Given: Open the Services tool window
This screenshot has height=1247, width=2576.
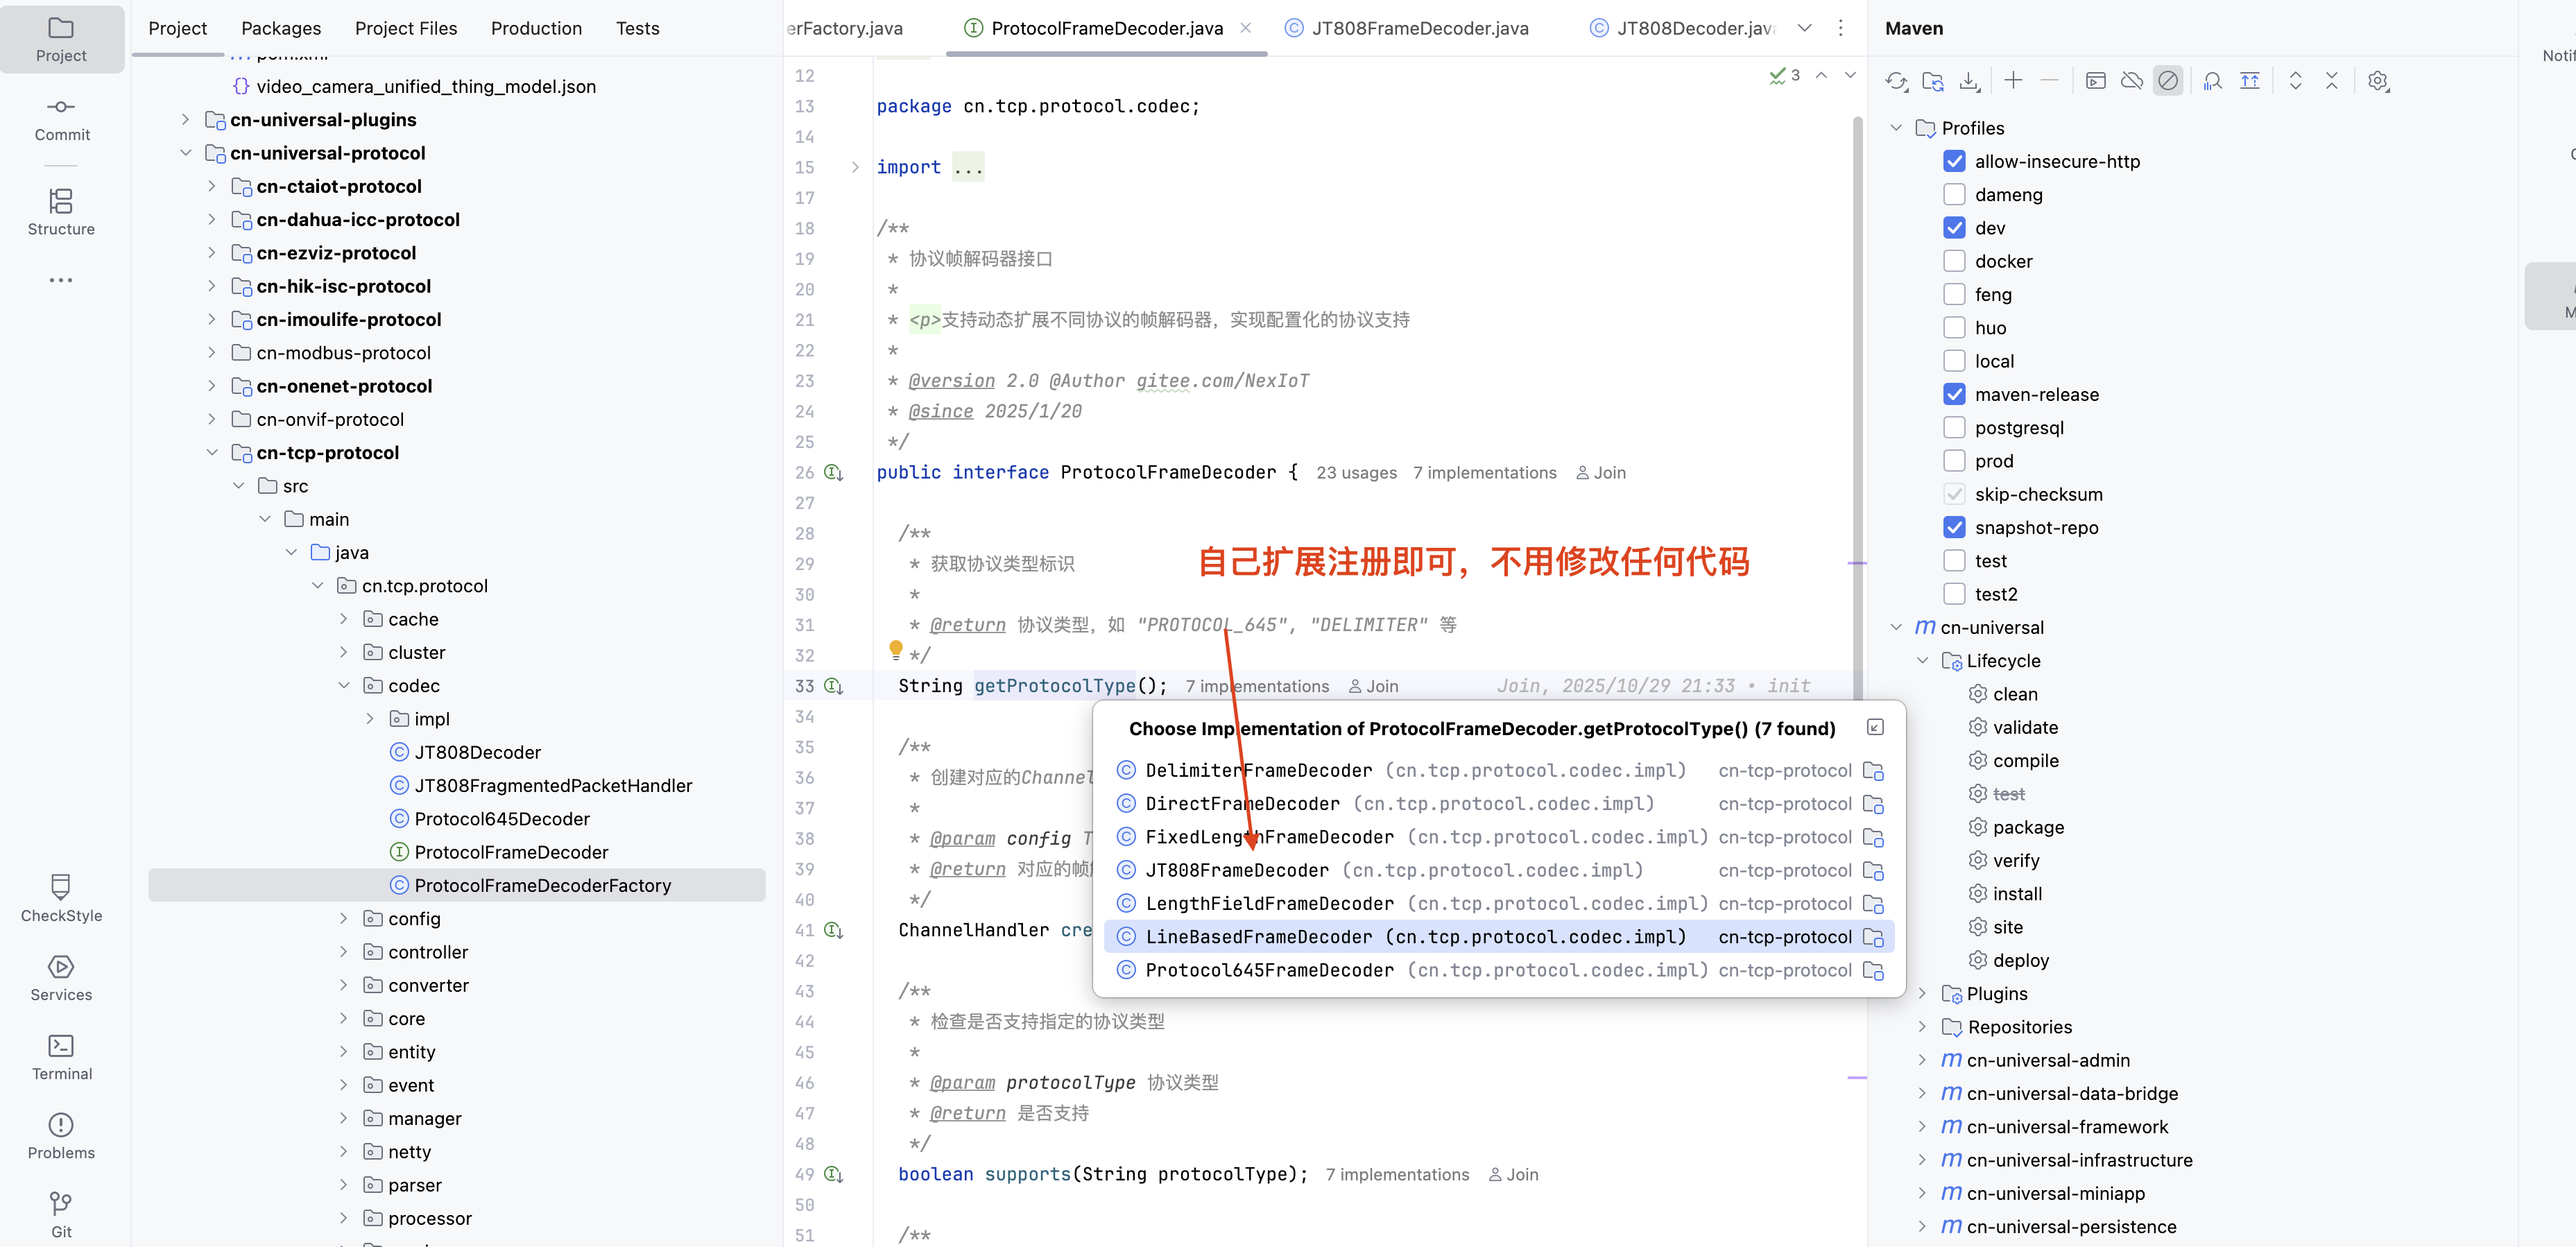Looking at the screenshot, I should pos(61,978).
